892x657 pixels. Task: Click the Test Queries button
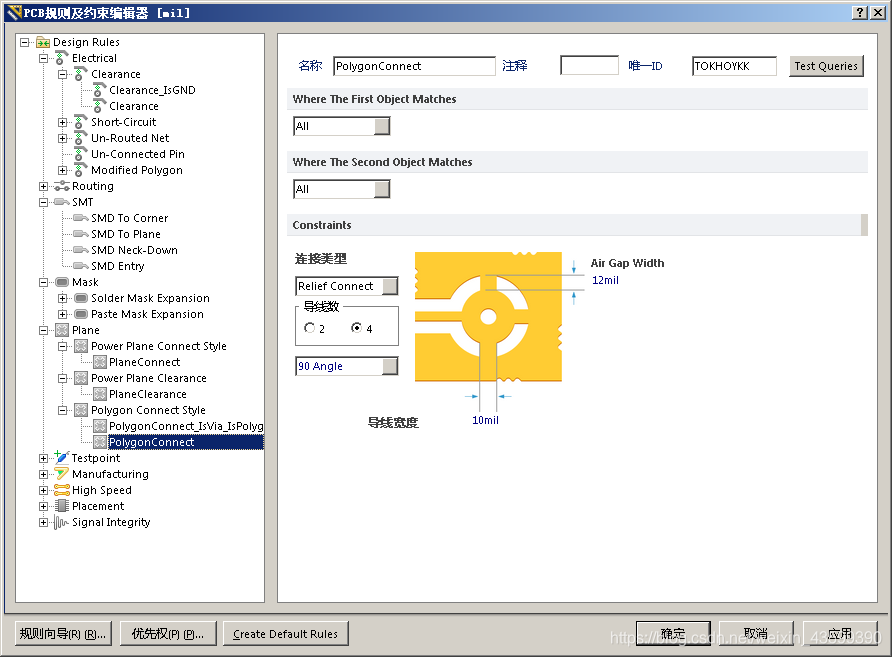826,66
